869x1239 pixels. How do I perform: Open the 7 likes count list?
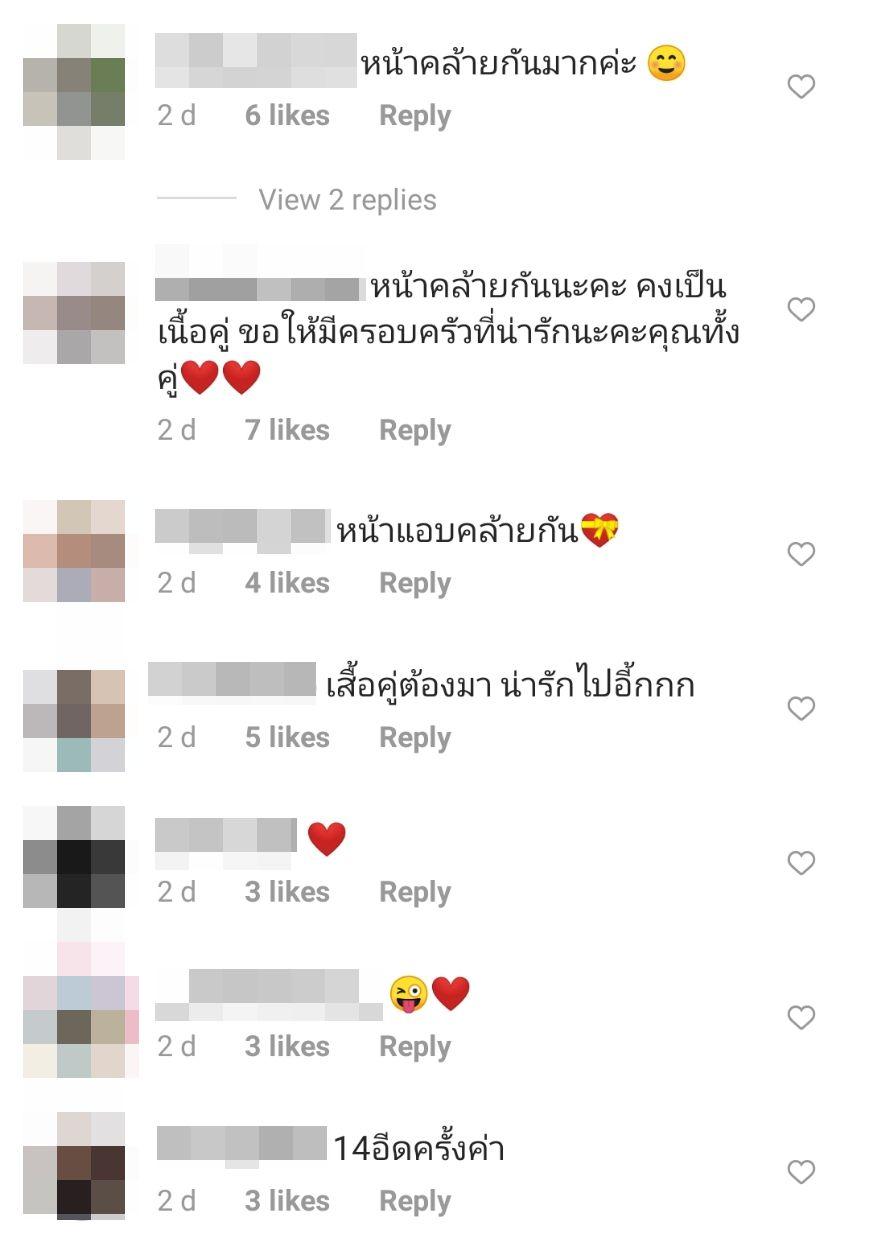tap(287, 430)
